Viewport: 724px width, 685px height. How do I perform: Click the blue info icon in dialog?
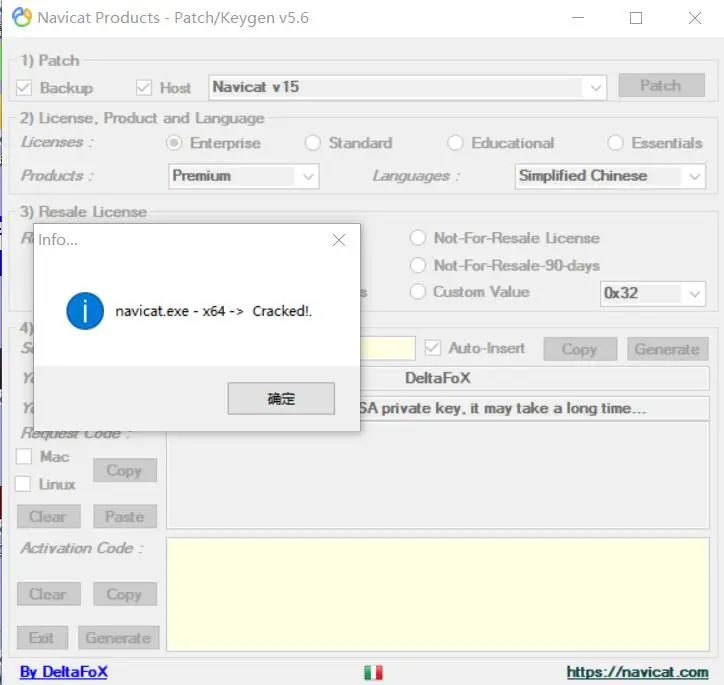point(85,311)
